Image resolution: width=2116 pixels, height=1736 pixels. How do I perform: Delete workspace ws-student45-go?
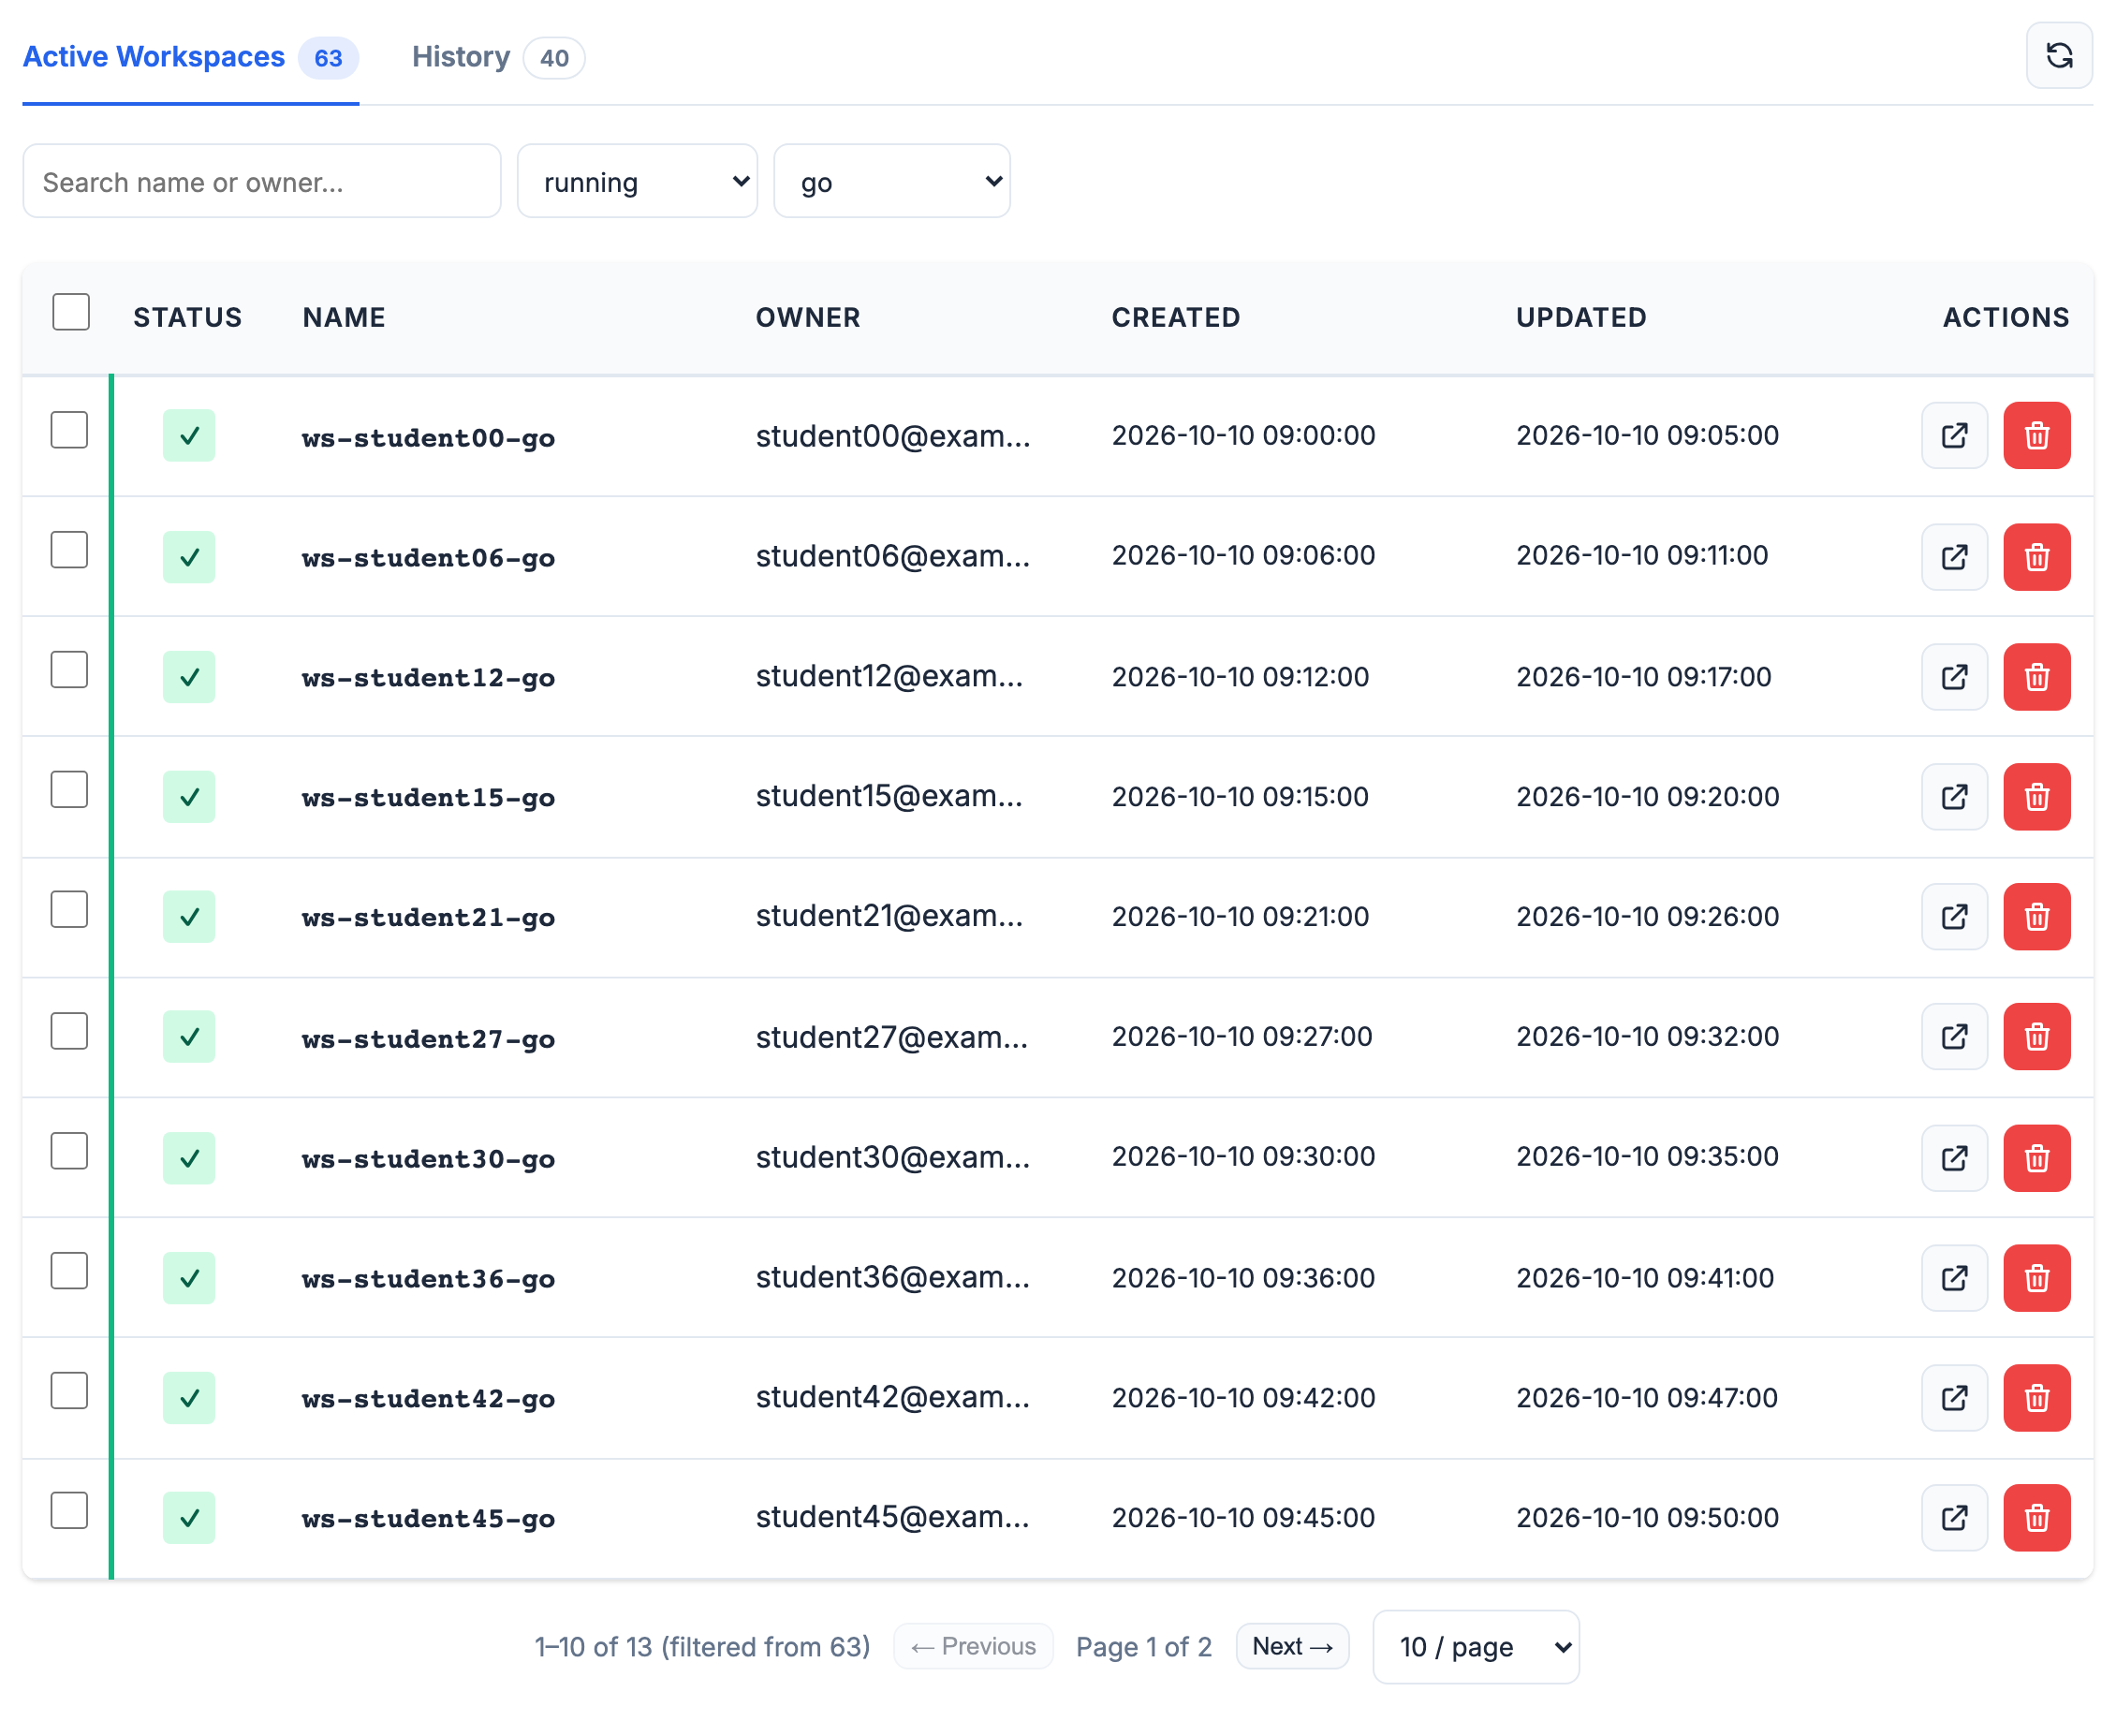pyautogui.click(x=2036, y=1518)
